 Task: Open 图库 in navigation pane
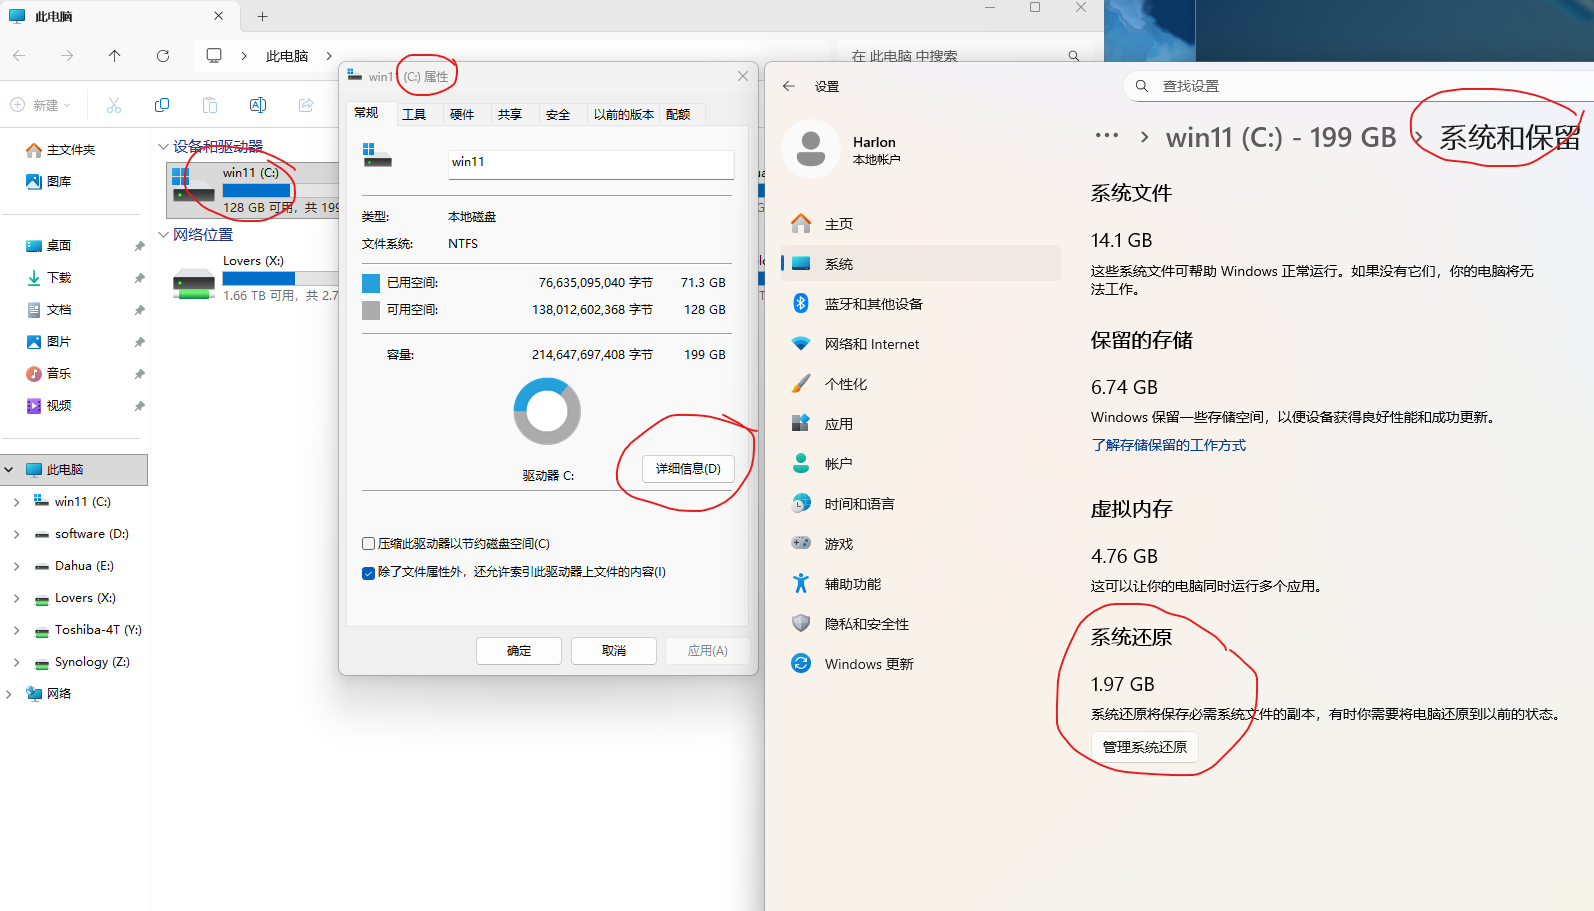[59, 182]
